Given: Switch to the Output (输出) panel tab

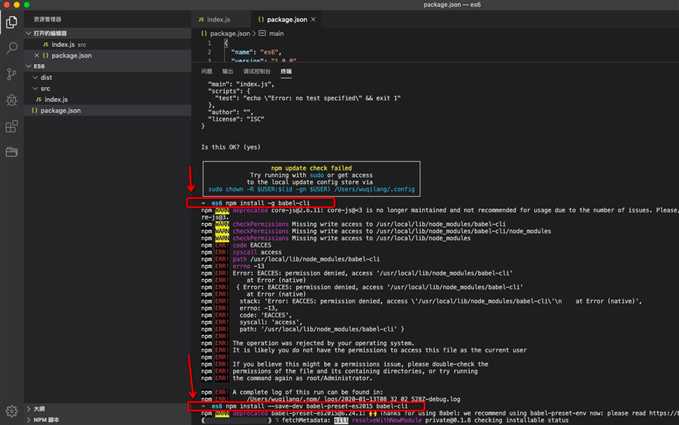Looking at the screenshot, I should (228, 71).
